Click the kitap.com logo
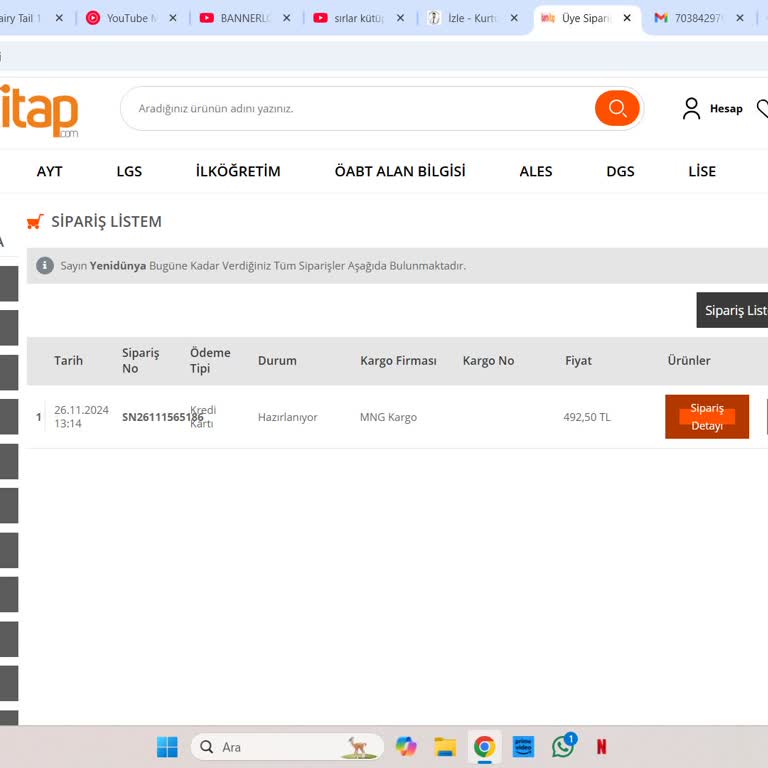 pos(39,111)
